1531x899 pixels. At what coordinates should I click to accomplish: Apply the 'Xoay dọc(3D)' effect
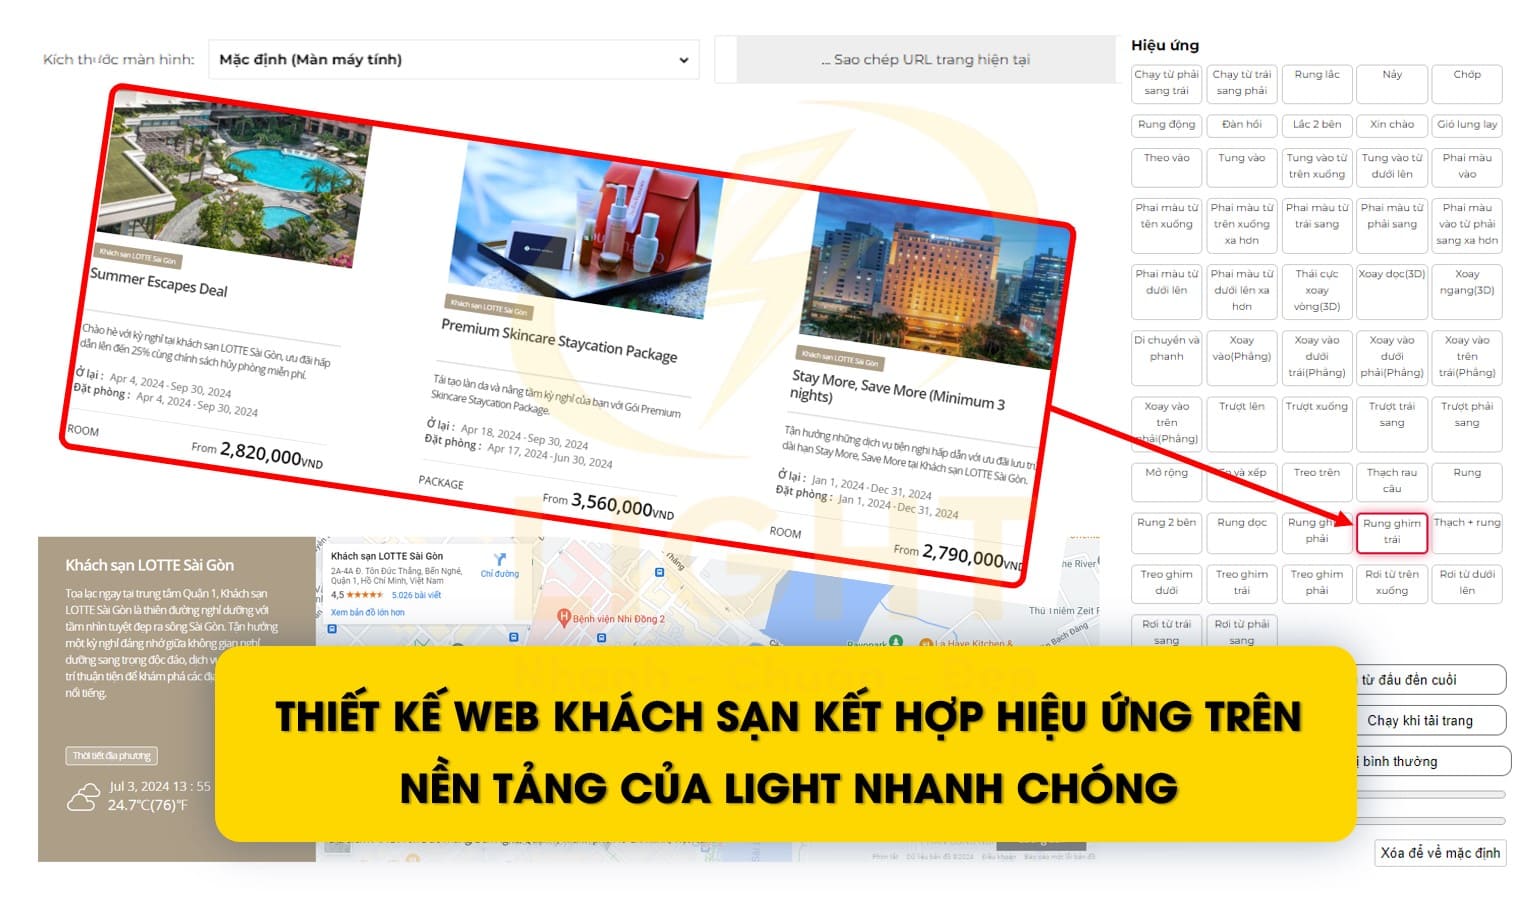pos(1391,291)
